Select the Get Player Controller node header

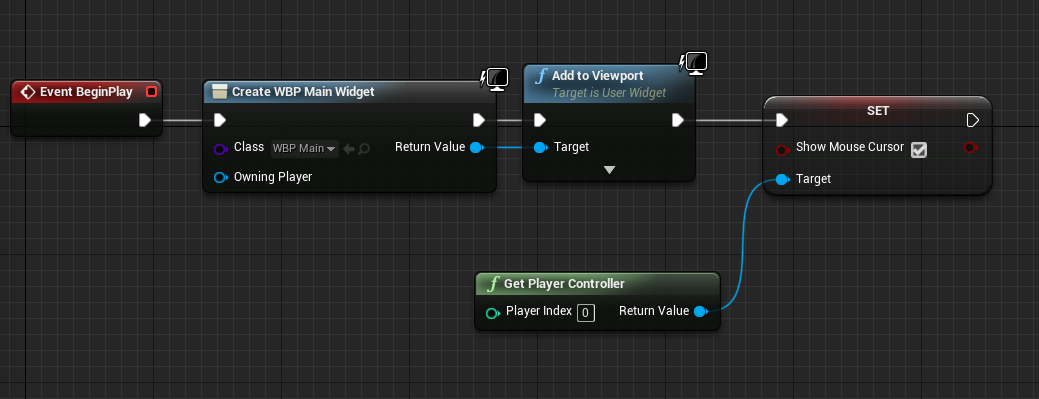tap(598, 284)
